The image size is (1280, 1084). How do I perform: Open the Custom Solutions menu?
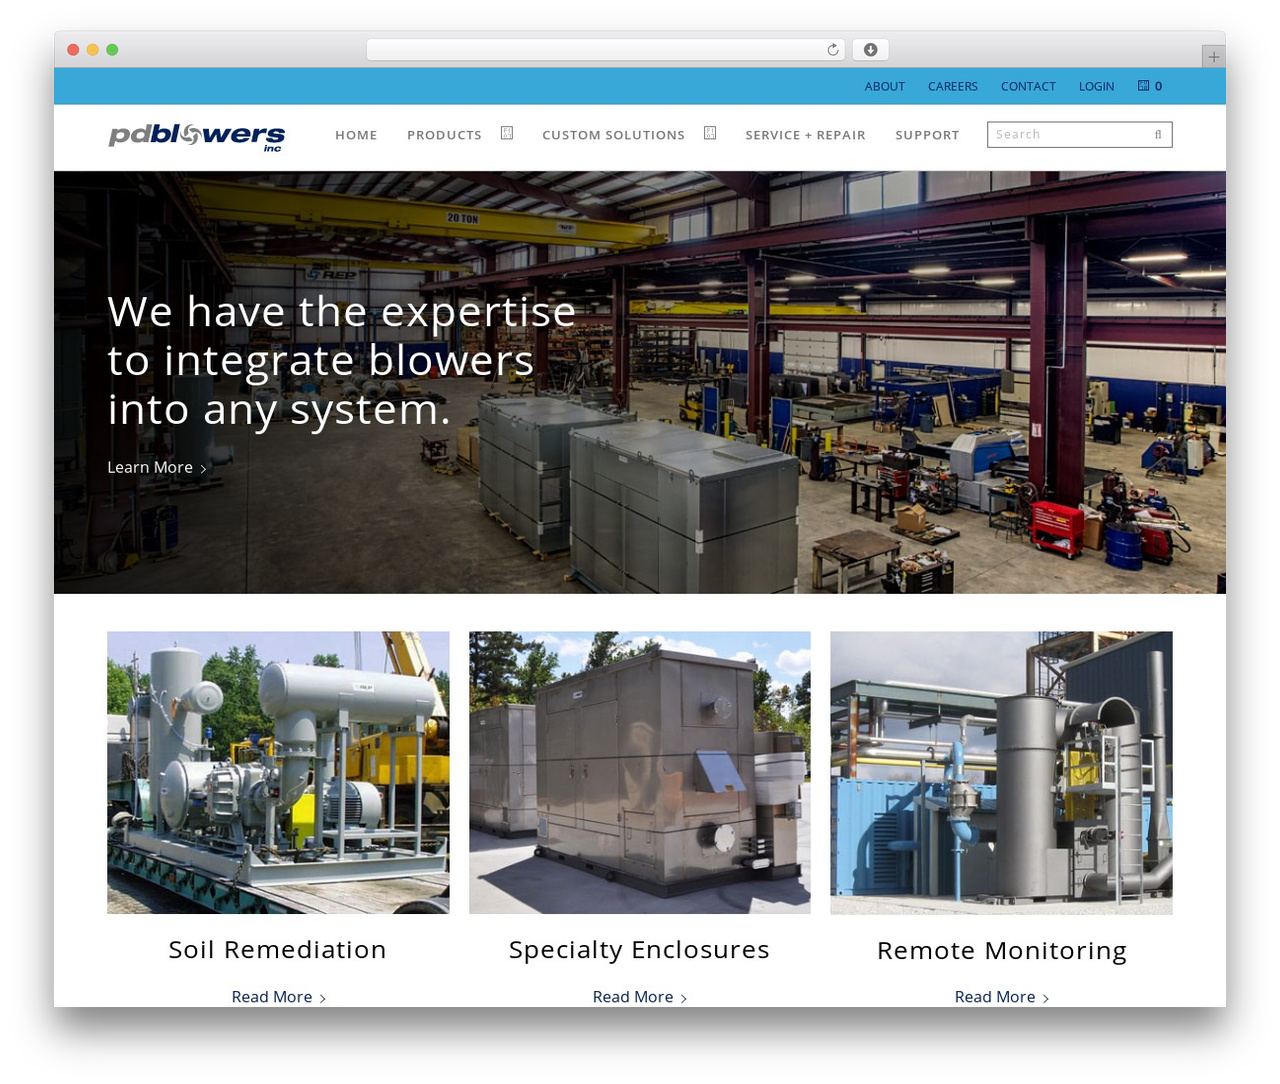click(613, 135)
